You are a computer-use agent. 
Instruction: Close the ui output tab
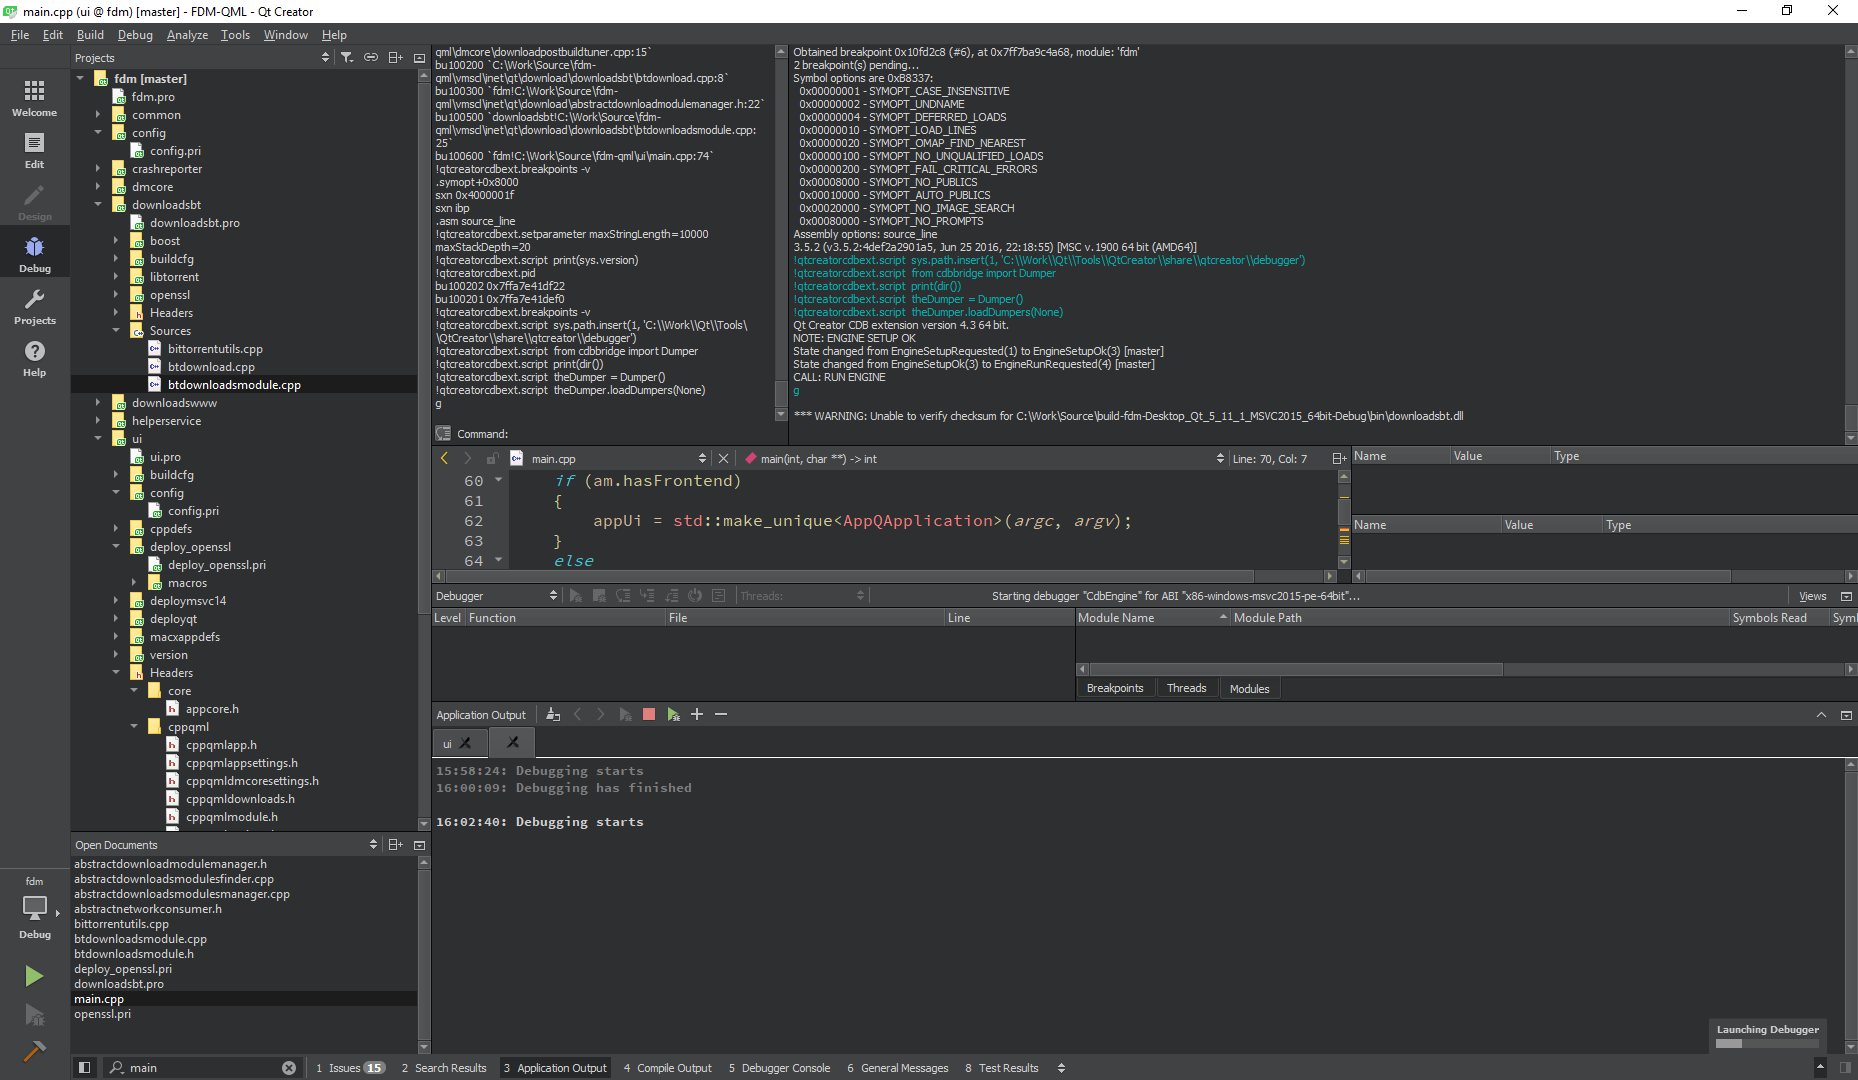coord(465,743)
